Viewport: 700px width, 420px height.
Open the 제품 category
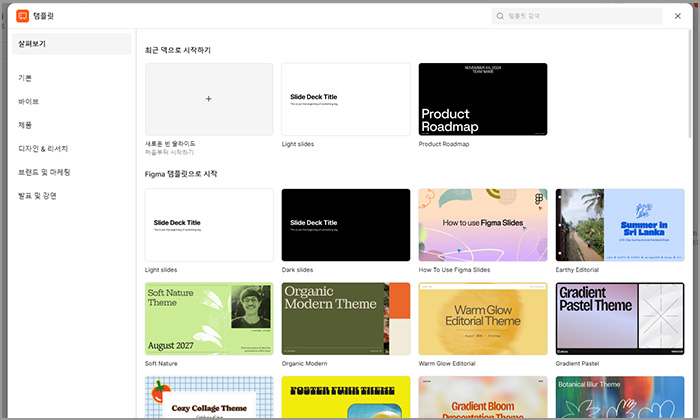tap(25, 125)
